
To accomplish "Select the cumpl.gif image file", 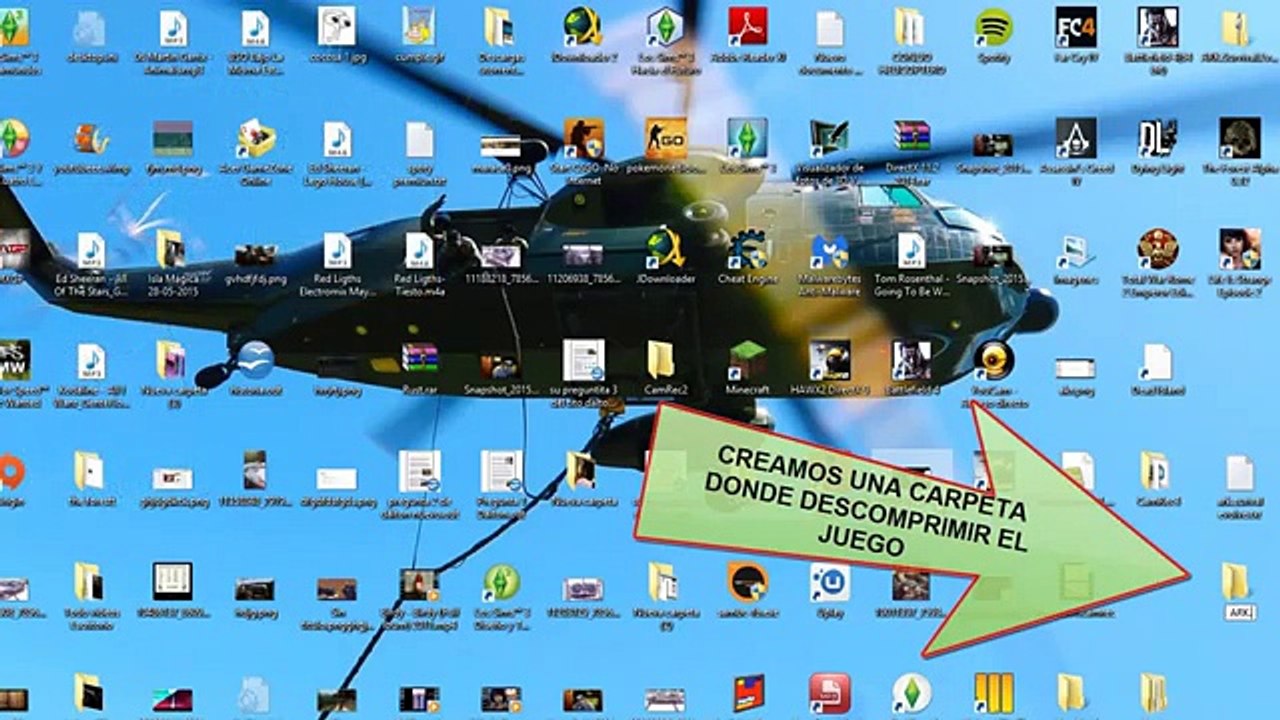I will pyautogui.click(x=419, y=28).
